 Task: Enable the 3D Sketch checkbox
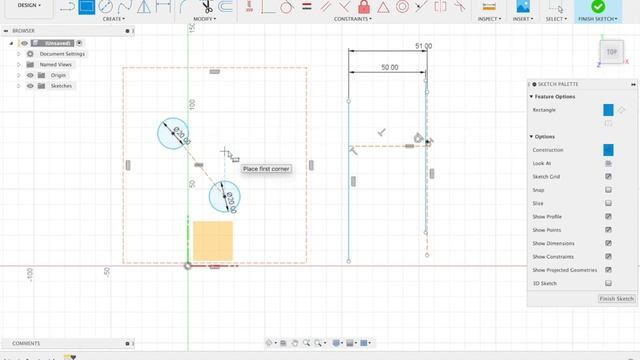click(608, 283)
